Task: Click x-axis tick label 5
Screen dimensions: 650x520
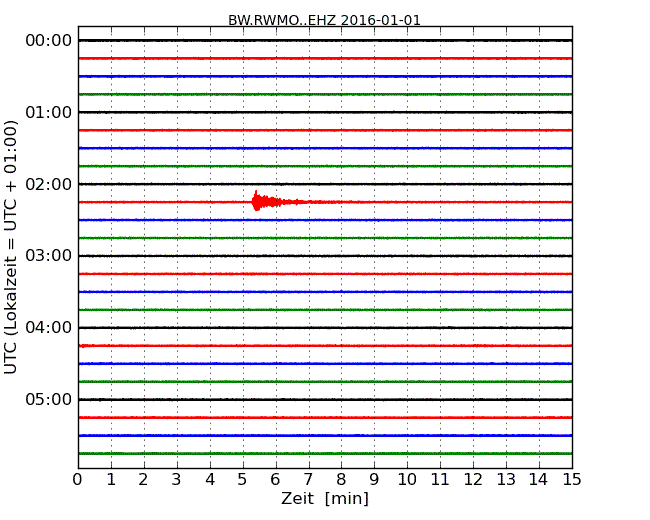Action: pyautogui.click(x=243, y=480)
